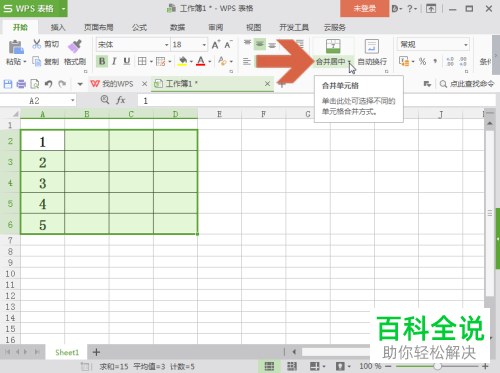Viewport: 500px width, 373px height.
Task: Expand the paste 粘贴 options arrow
Action: pos(25,62)
